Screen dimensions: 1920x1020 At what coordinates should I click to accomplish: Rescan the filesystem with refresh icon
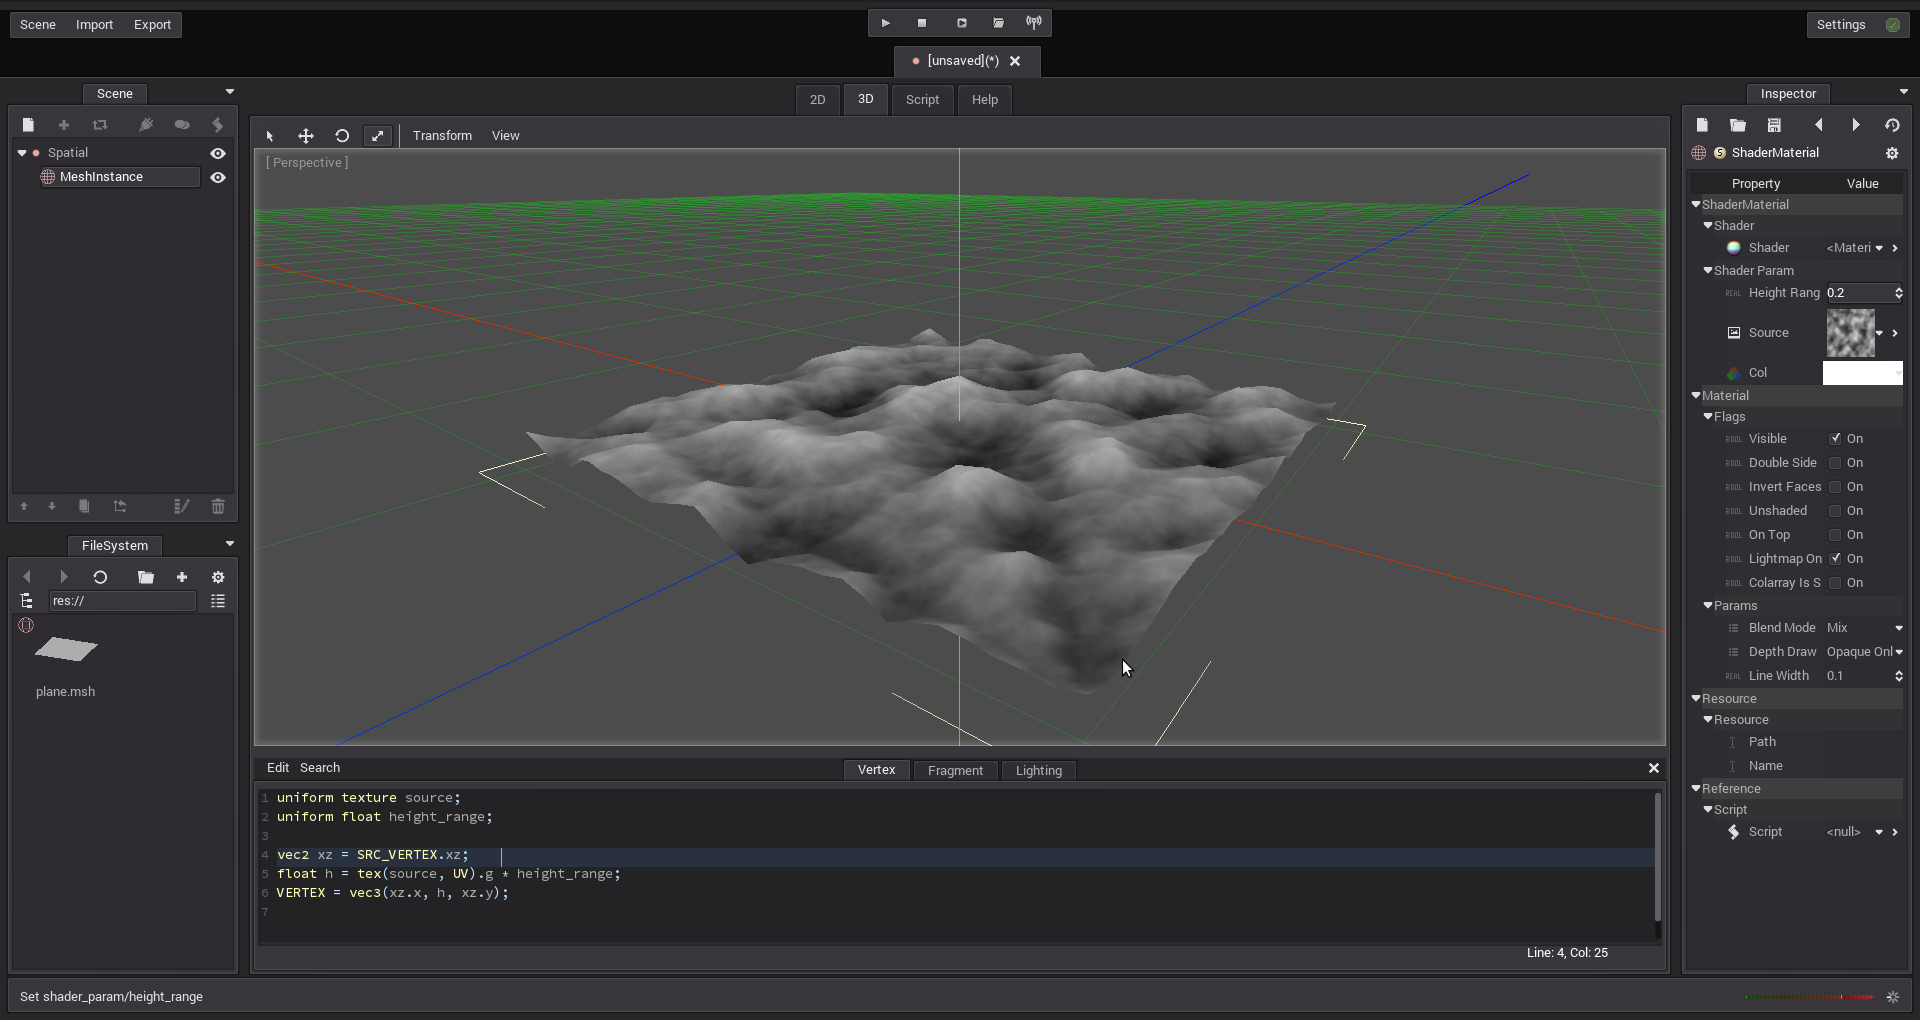point(100,577)
